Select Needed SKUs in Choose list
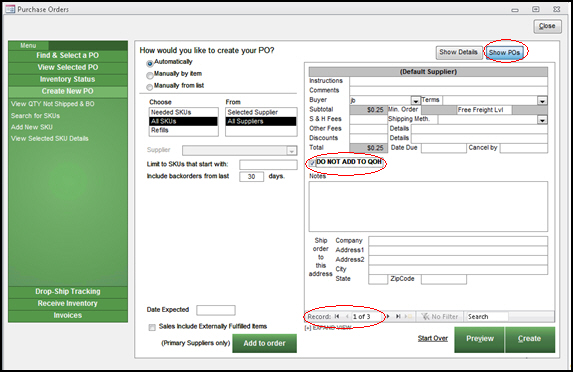 tap(183, 112)
